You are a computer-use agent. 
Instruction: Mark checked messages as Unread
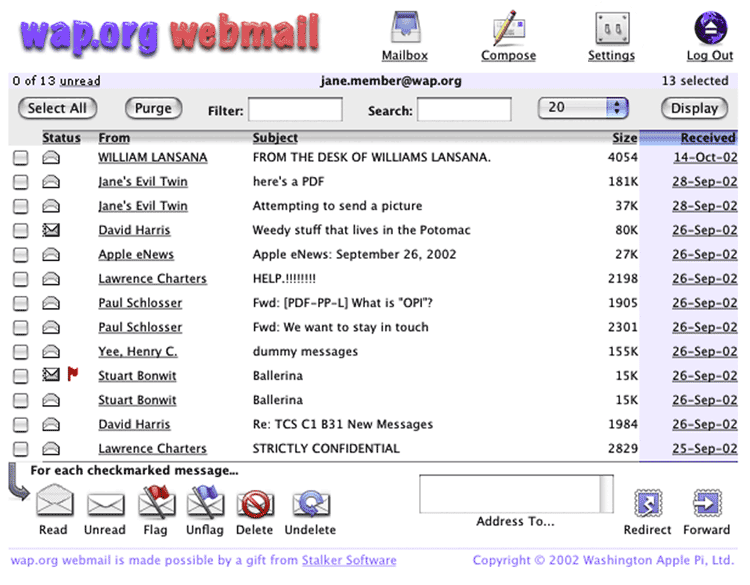click(x=106, y=504)
